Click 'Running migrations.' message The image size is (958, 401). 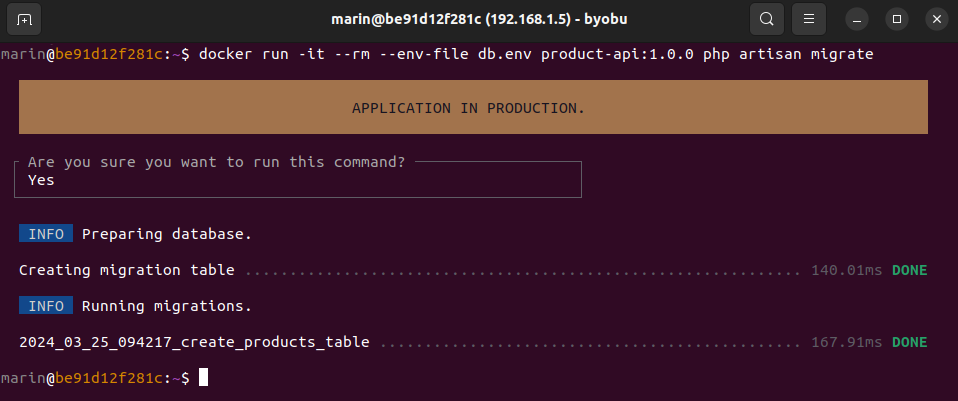(x=167, y=306)
